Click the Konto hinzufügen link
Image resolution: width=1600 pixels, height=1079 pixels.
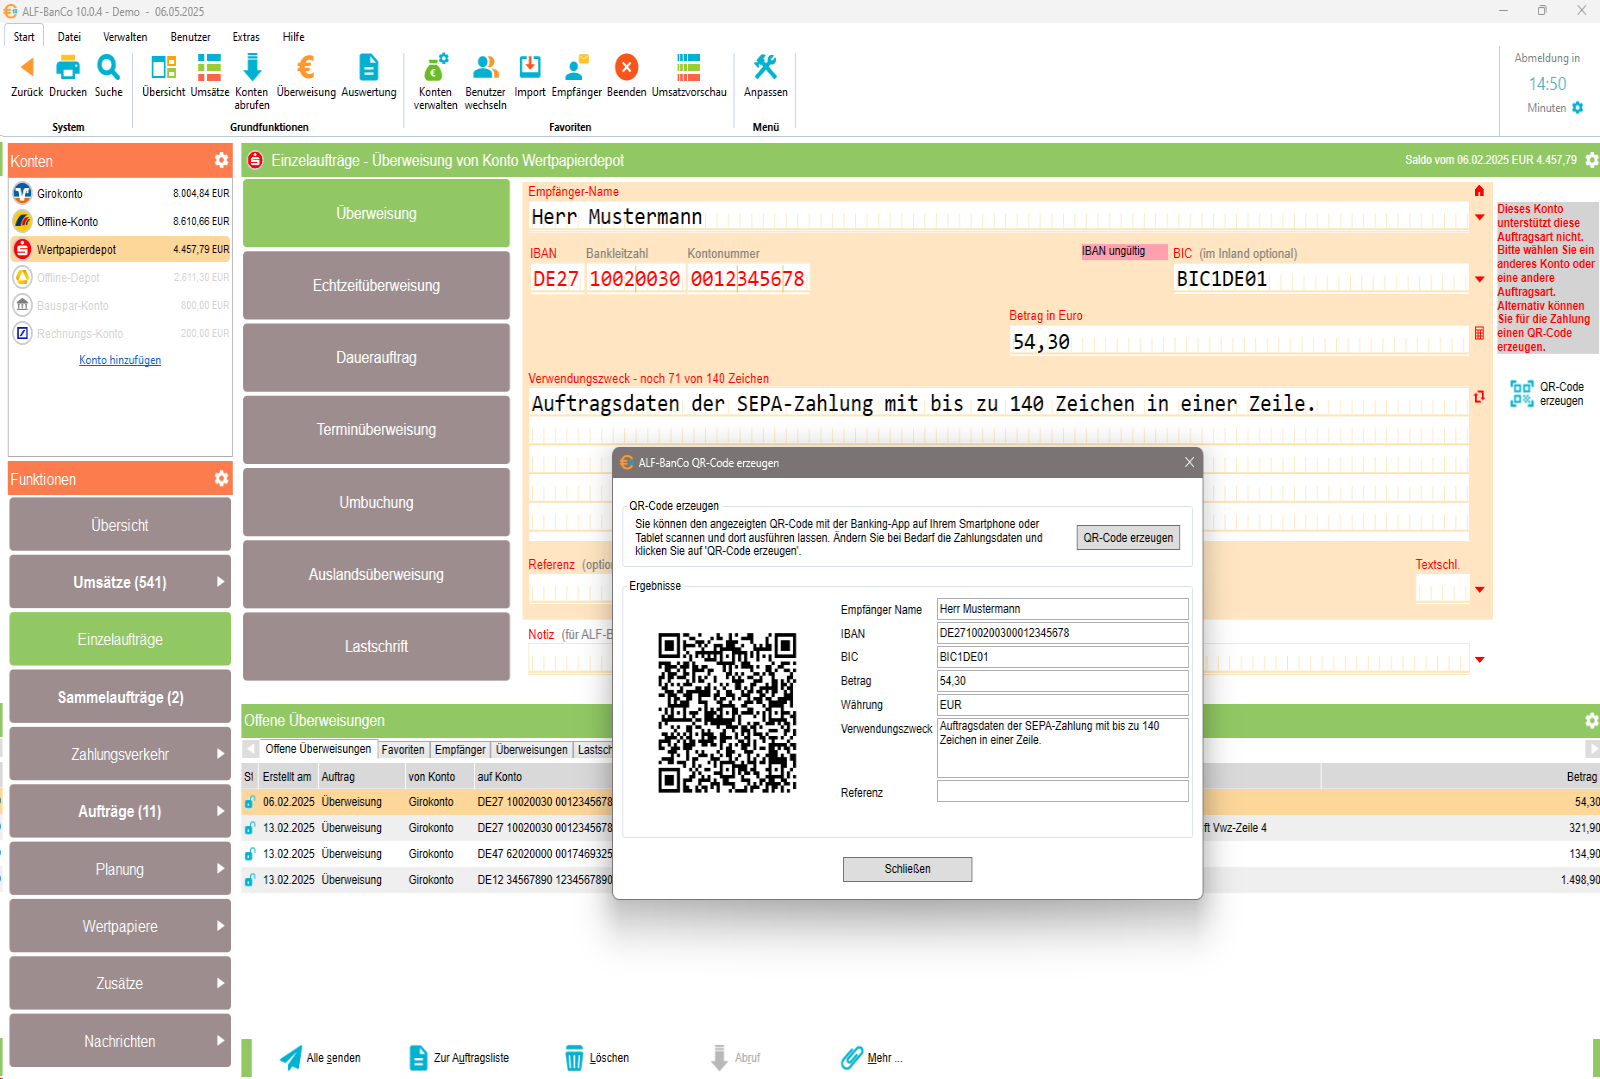tap(120, 360)
